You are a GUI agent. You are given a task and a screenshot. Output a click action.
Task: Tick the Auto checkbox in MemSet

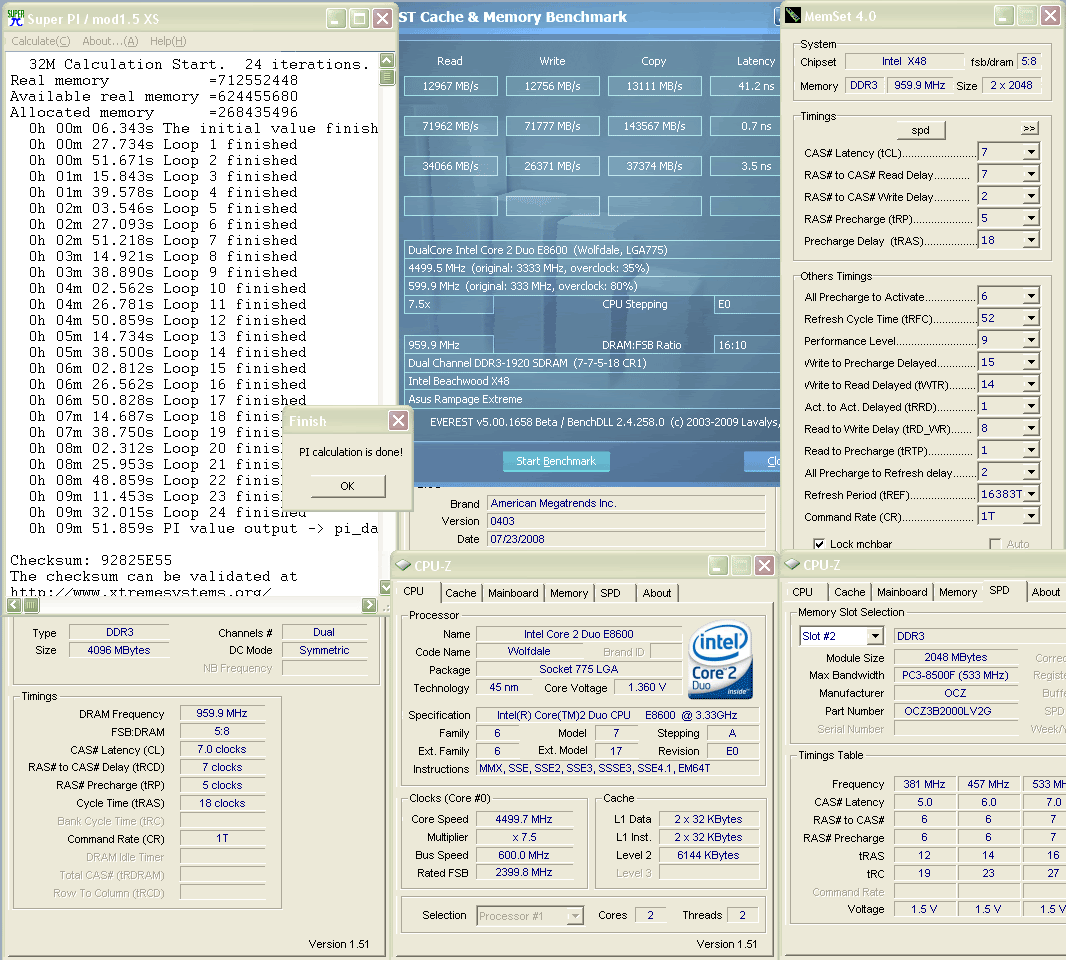995,544
